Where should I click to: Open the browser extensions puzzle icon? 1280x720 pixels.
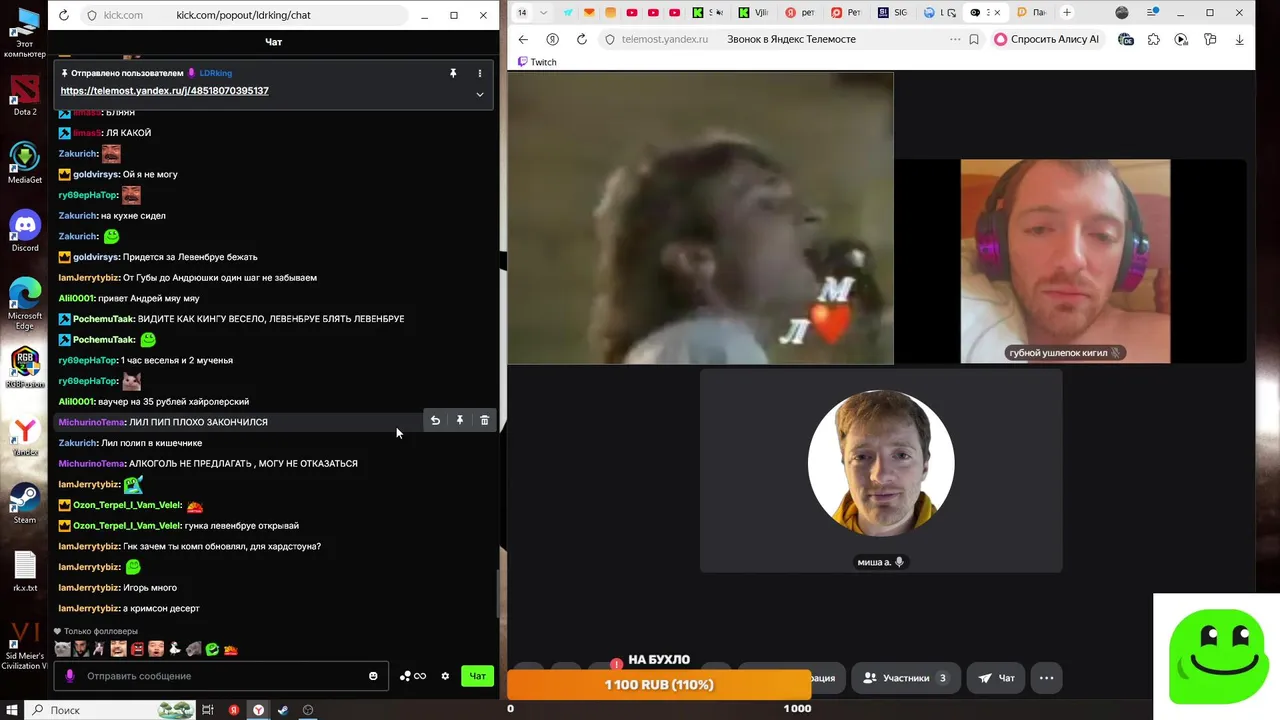pyautogui.click(x=1154, y=39)
